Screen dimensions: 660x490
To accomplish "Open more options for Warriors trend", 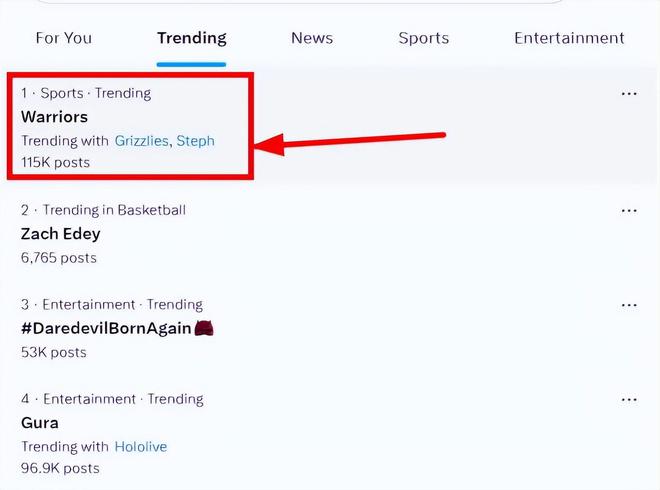I will 628,94.
